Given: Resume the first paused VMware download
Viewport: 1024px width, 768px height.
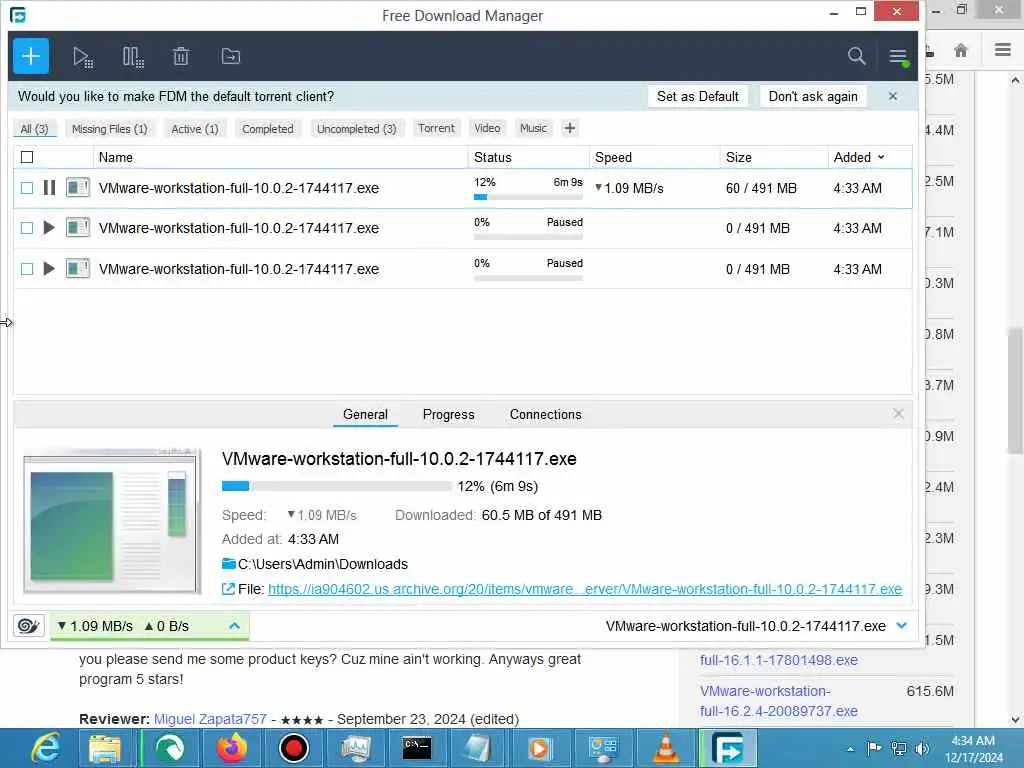Looking at the screenshot, I should 48,228.
